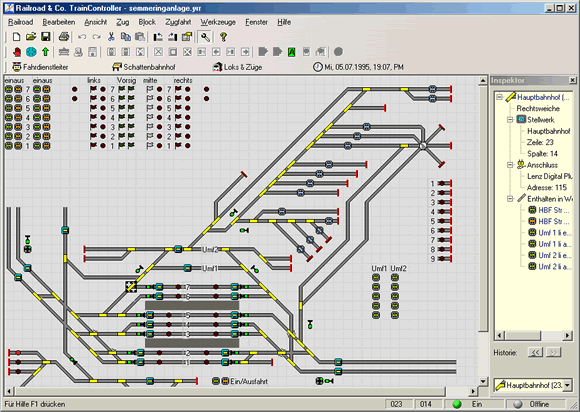Open the Block menu

[147, 22]
